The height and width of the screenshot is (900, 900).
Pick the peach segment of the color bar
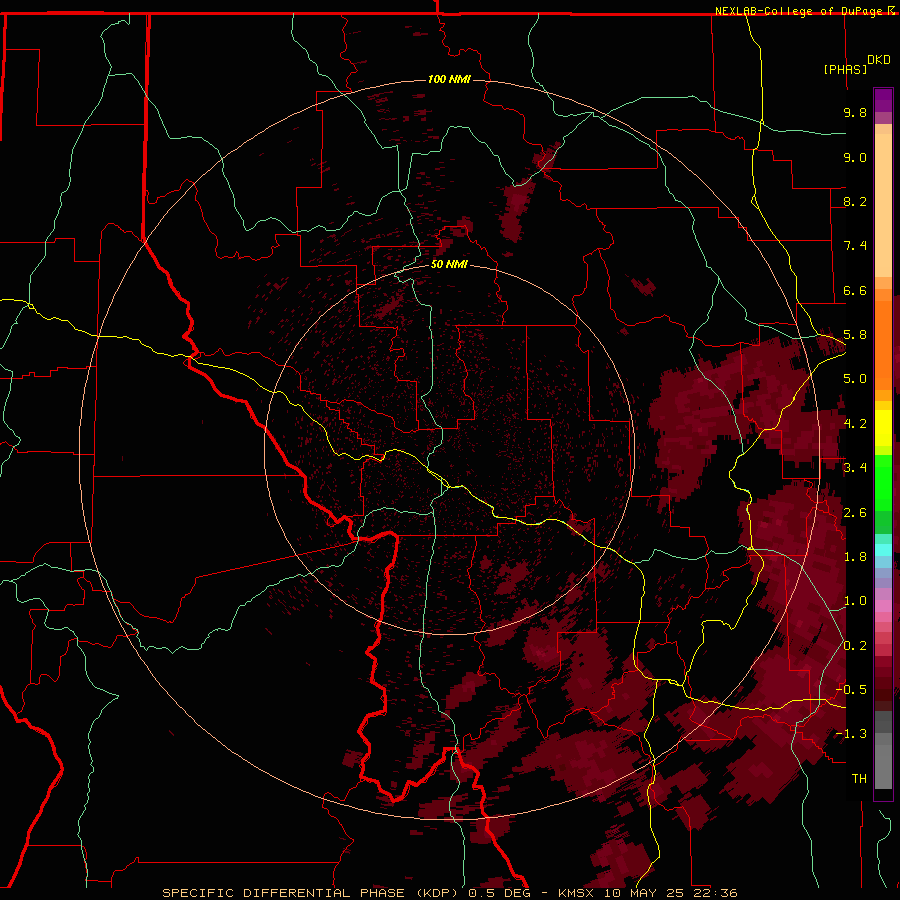tap(883, 205)
